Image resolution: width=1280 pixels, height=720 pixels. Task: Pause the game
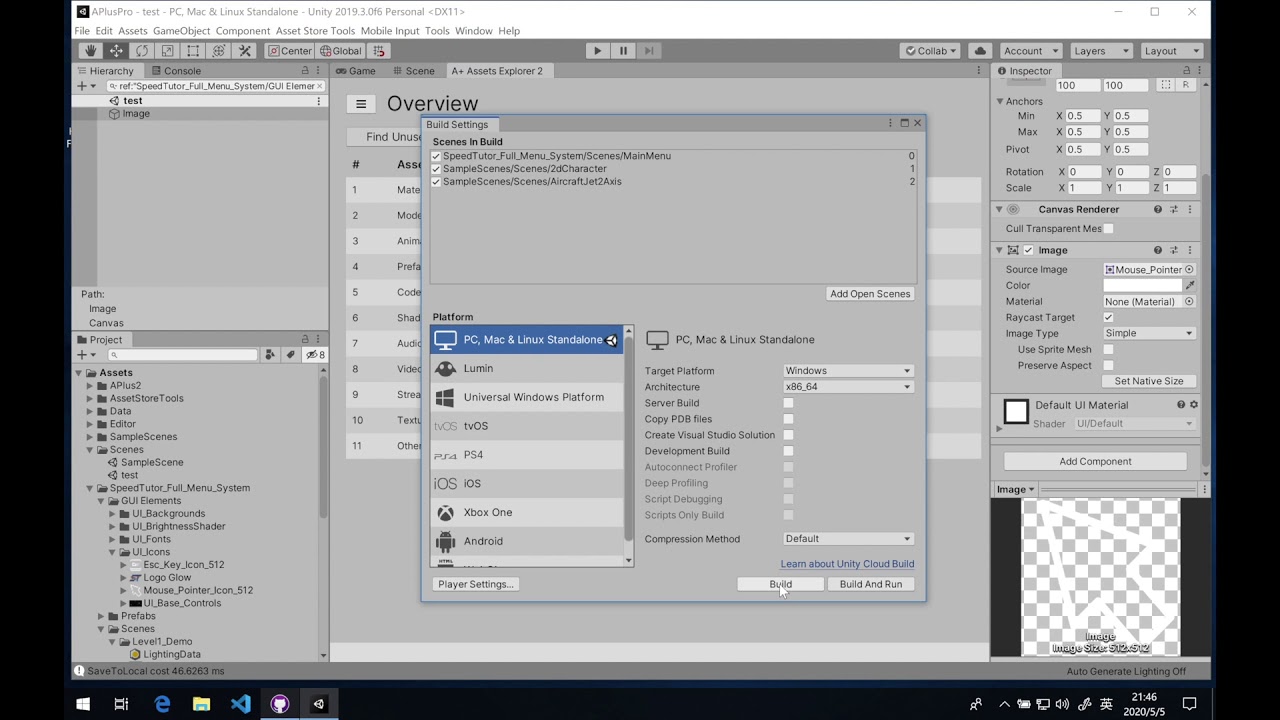pos(623,51)
